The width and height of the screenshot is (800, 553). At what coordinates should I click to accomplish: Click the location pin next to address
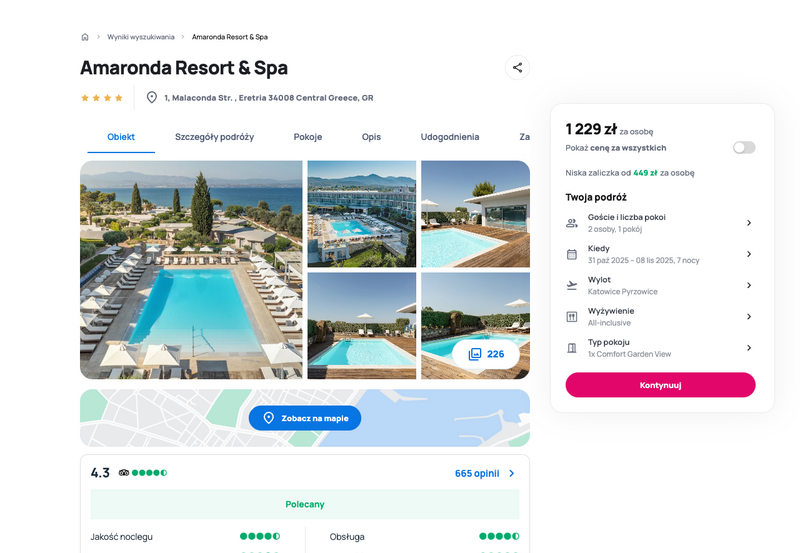point(152,97)
